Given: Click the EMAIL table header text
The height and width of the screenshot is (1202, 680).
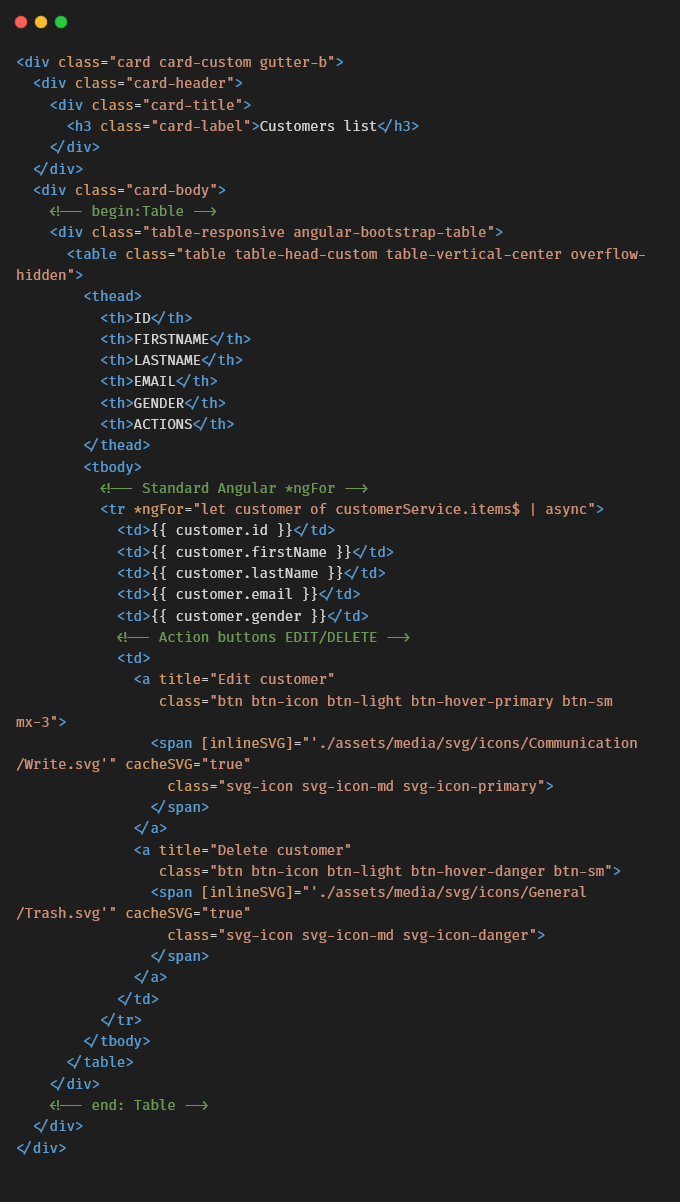Looking at the screenshot, I should point(155,381).
